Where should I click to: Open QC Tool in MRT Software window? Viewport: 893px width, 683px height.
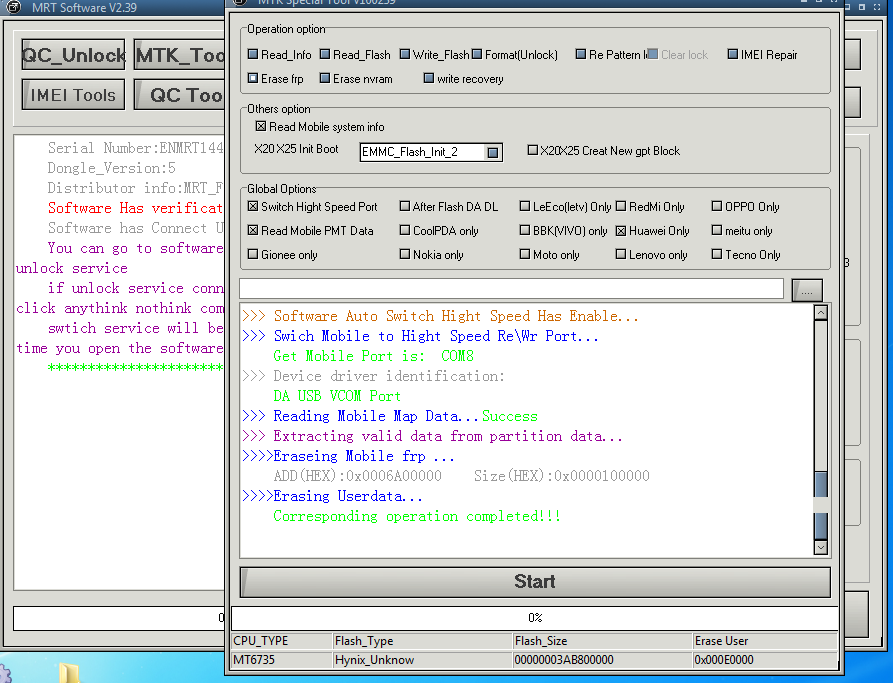click(x=180, y=95)
